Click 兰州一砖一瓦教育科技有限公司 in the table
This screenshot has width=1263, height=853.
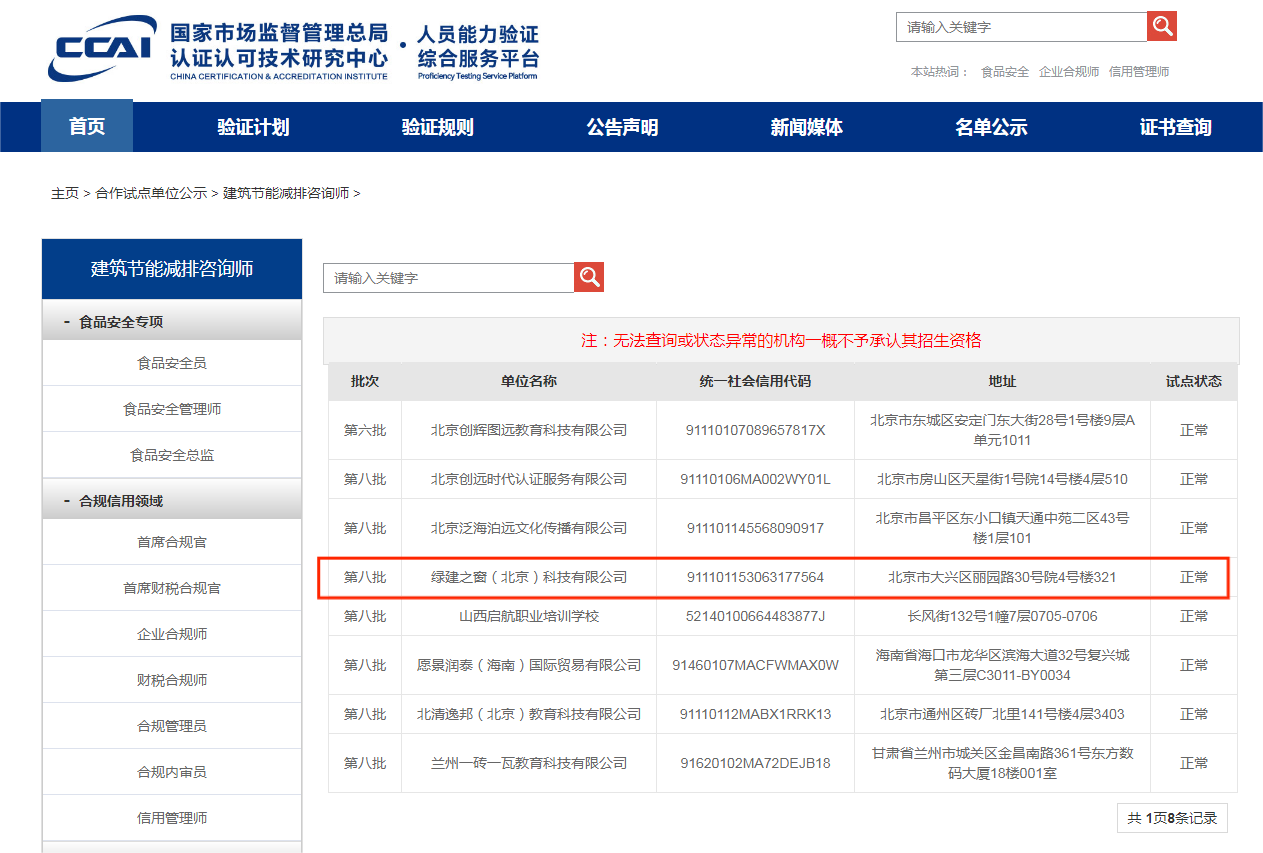[529, 763]
